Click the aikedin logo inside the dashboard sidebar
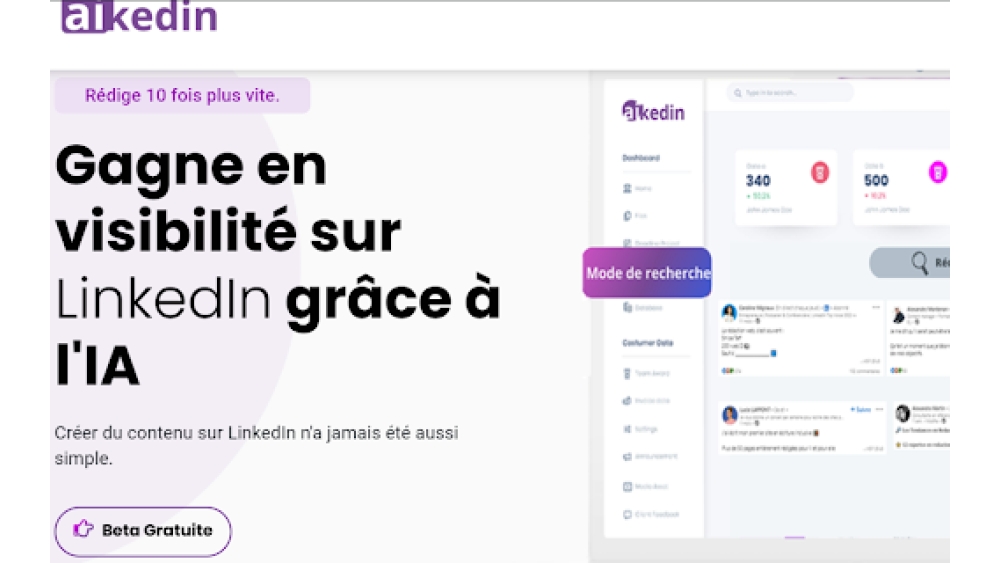1000x563 pixels. coord(653,112)
